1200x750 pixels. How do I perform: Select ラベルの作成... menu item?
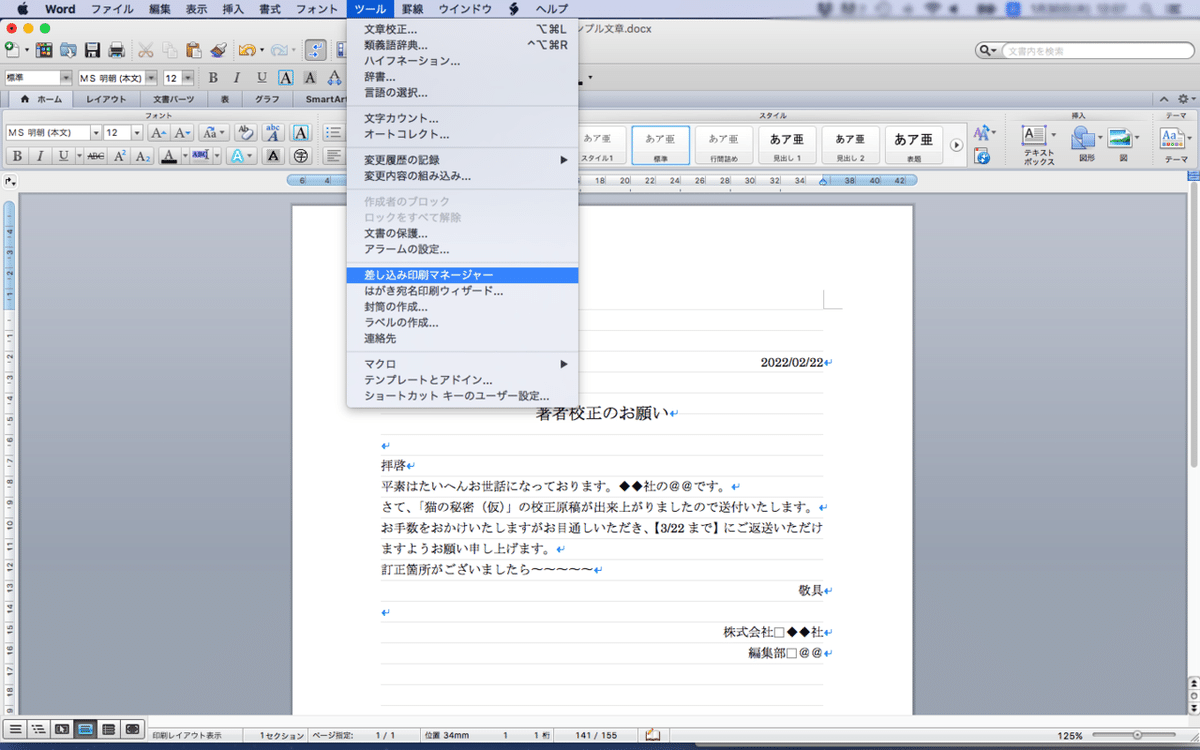point(462,323)
